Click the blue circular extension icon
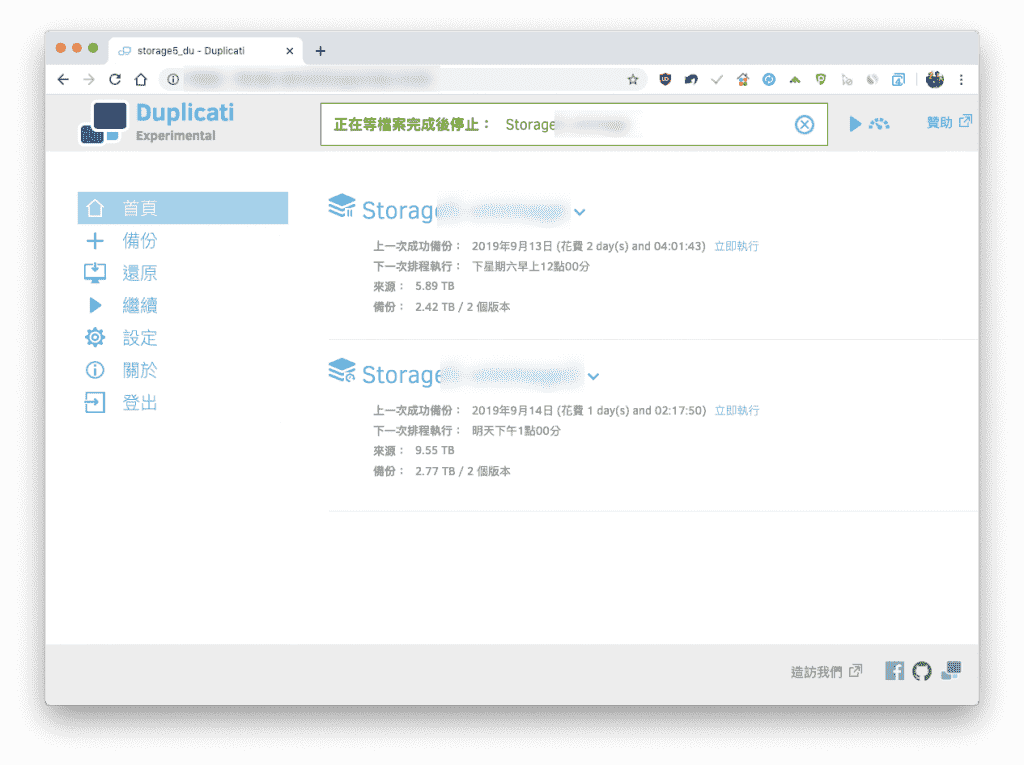 click(x=769, y=80)
